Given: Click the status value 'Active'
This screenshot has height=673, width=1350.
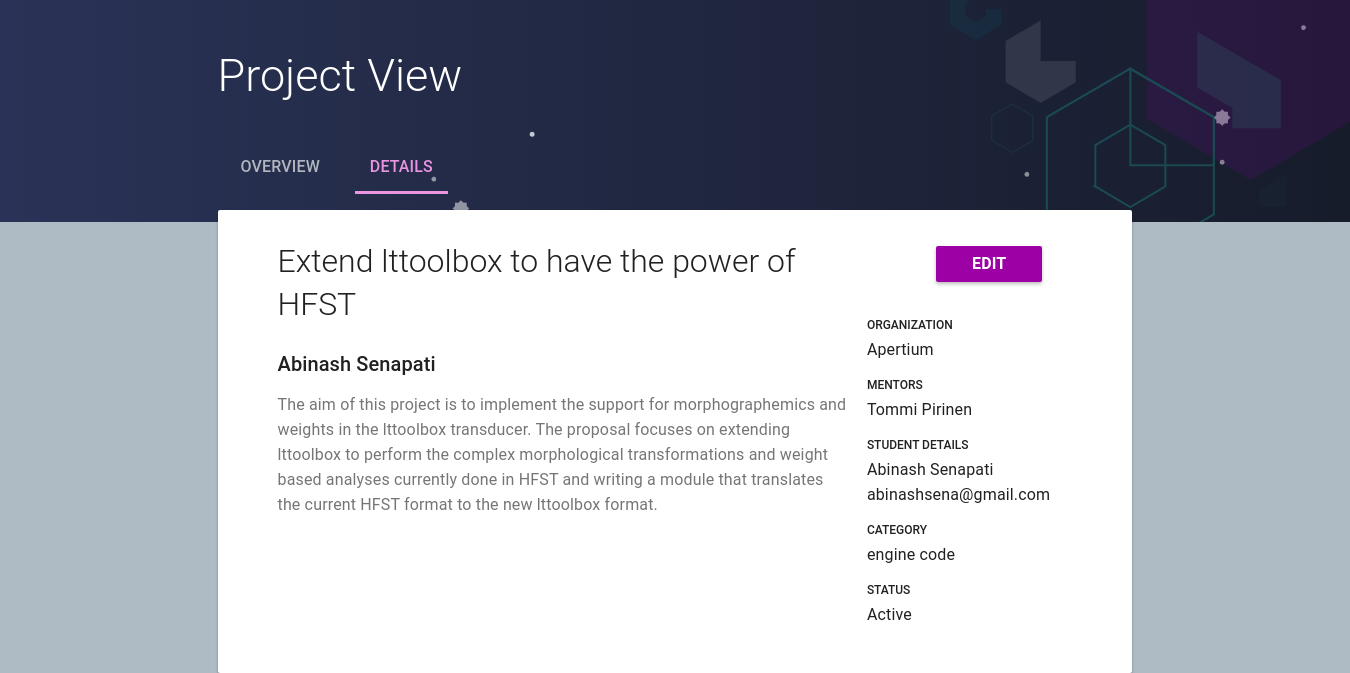Looking at the screenshot, I should tap(889, 614).
